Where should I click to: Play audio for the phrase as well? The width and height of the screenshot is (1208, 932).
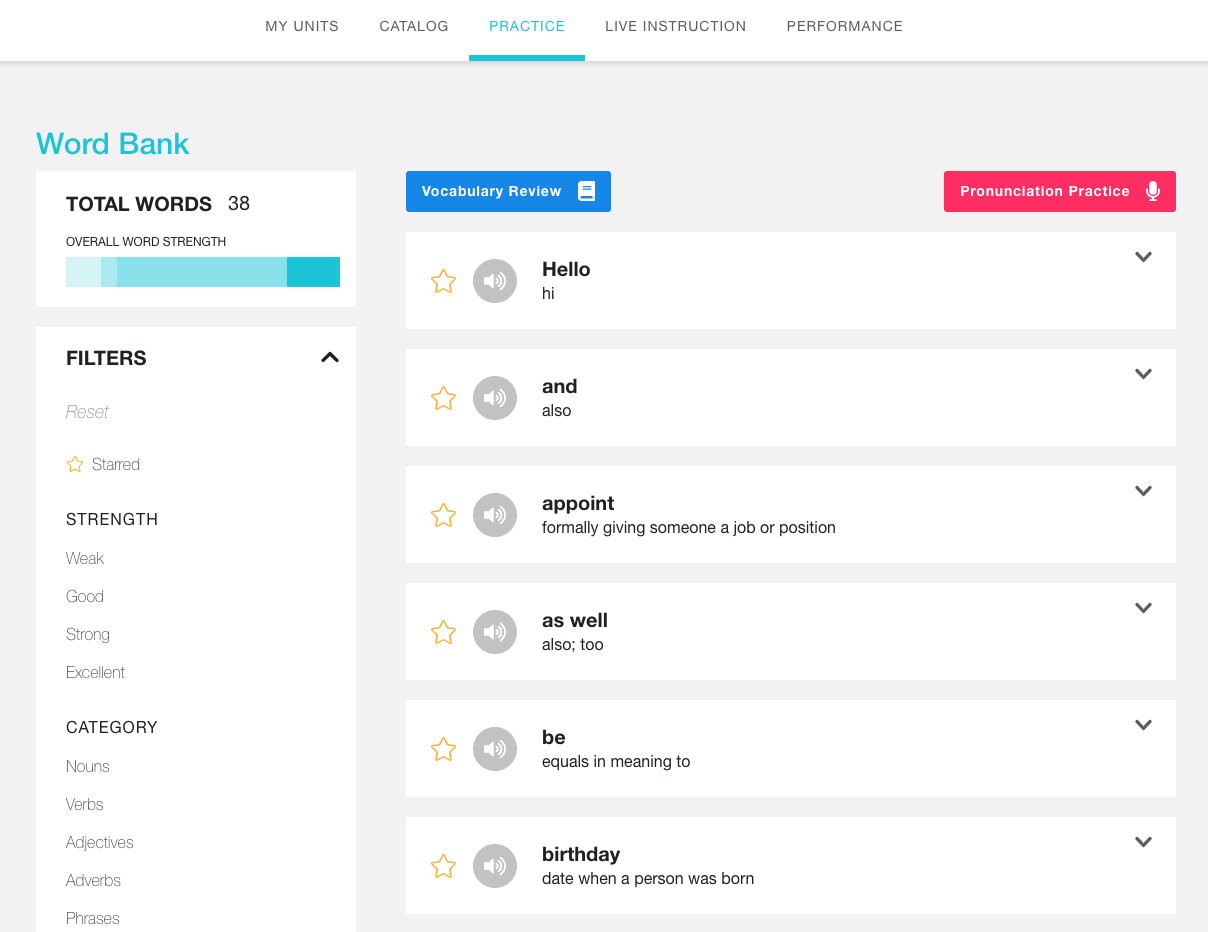point(495,632)
